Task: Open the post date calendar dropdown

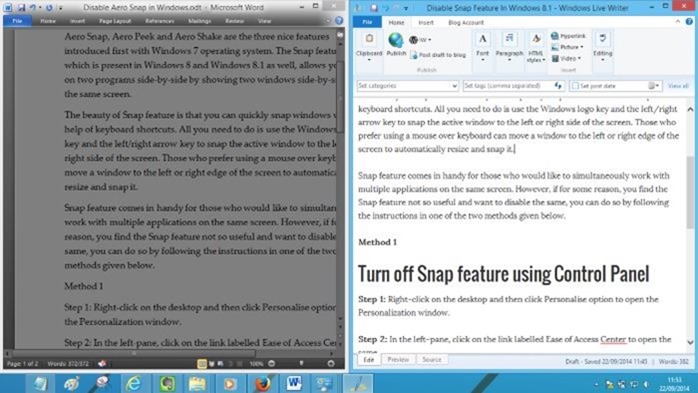Action: click(x=653, y=86)
